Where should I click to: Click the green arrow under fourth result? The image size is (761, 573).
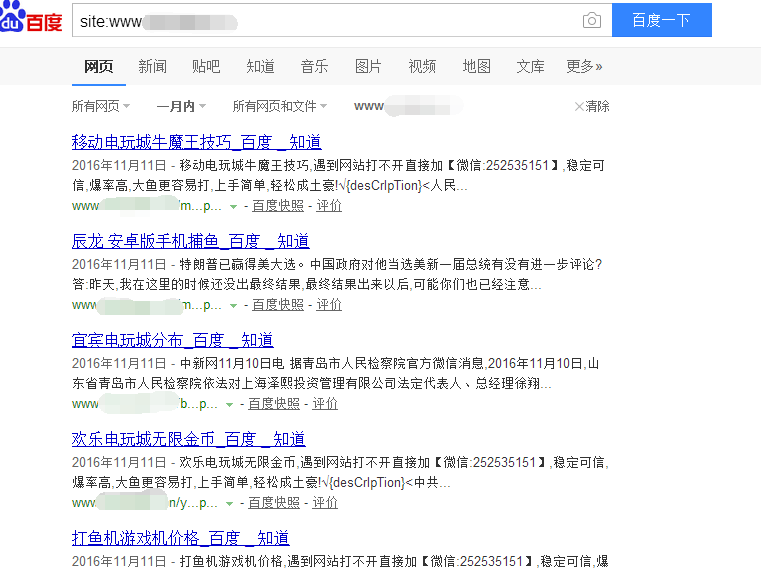(230, 503)
